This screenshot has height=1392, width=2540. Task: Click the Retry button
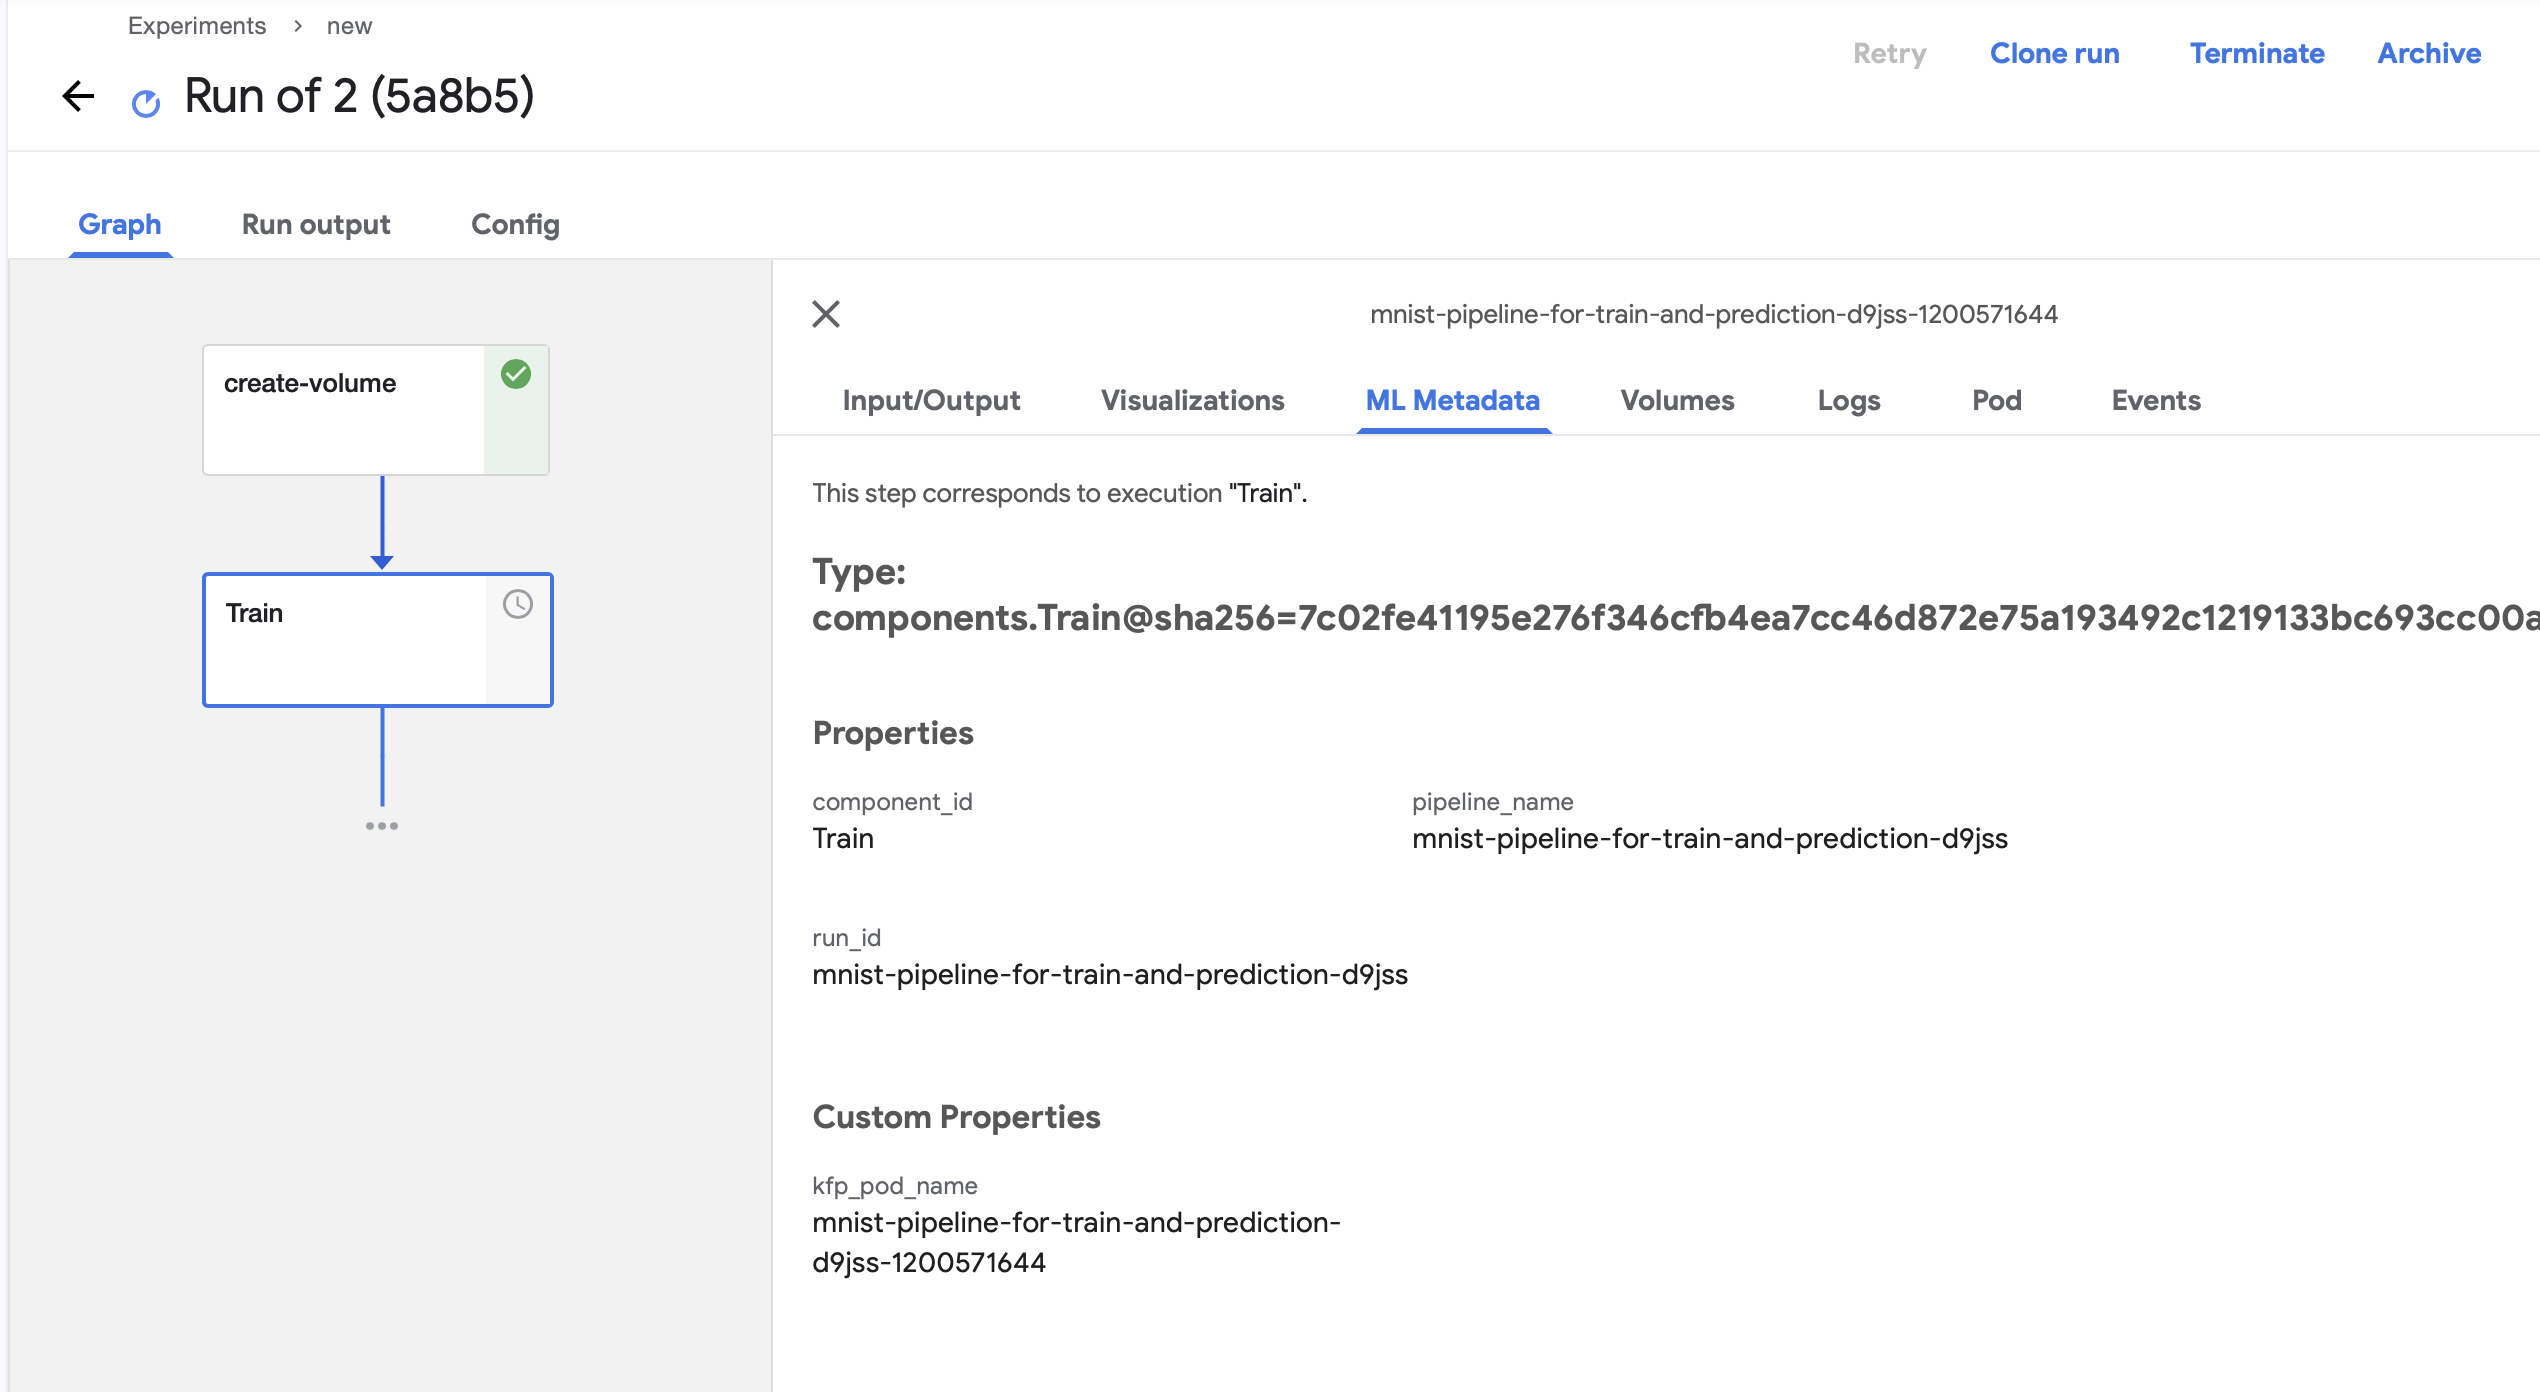tap(1889, 53)
